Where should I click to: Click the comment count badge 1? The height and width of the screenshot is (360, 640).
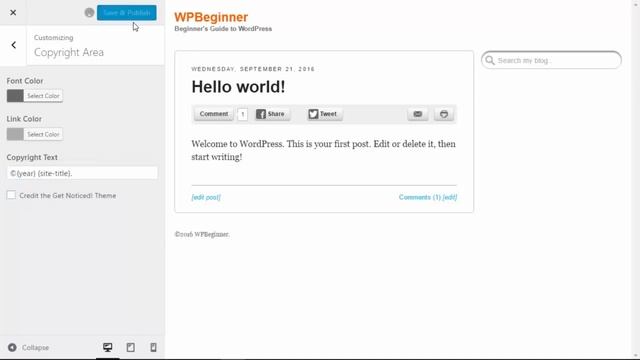coord(242,114)
